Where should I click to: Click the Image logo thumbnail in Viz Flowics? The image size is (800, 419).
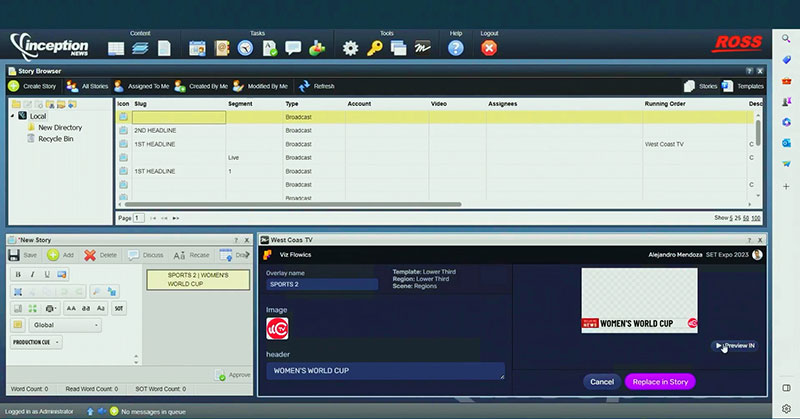277,329
